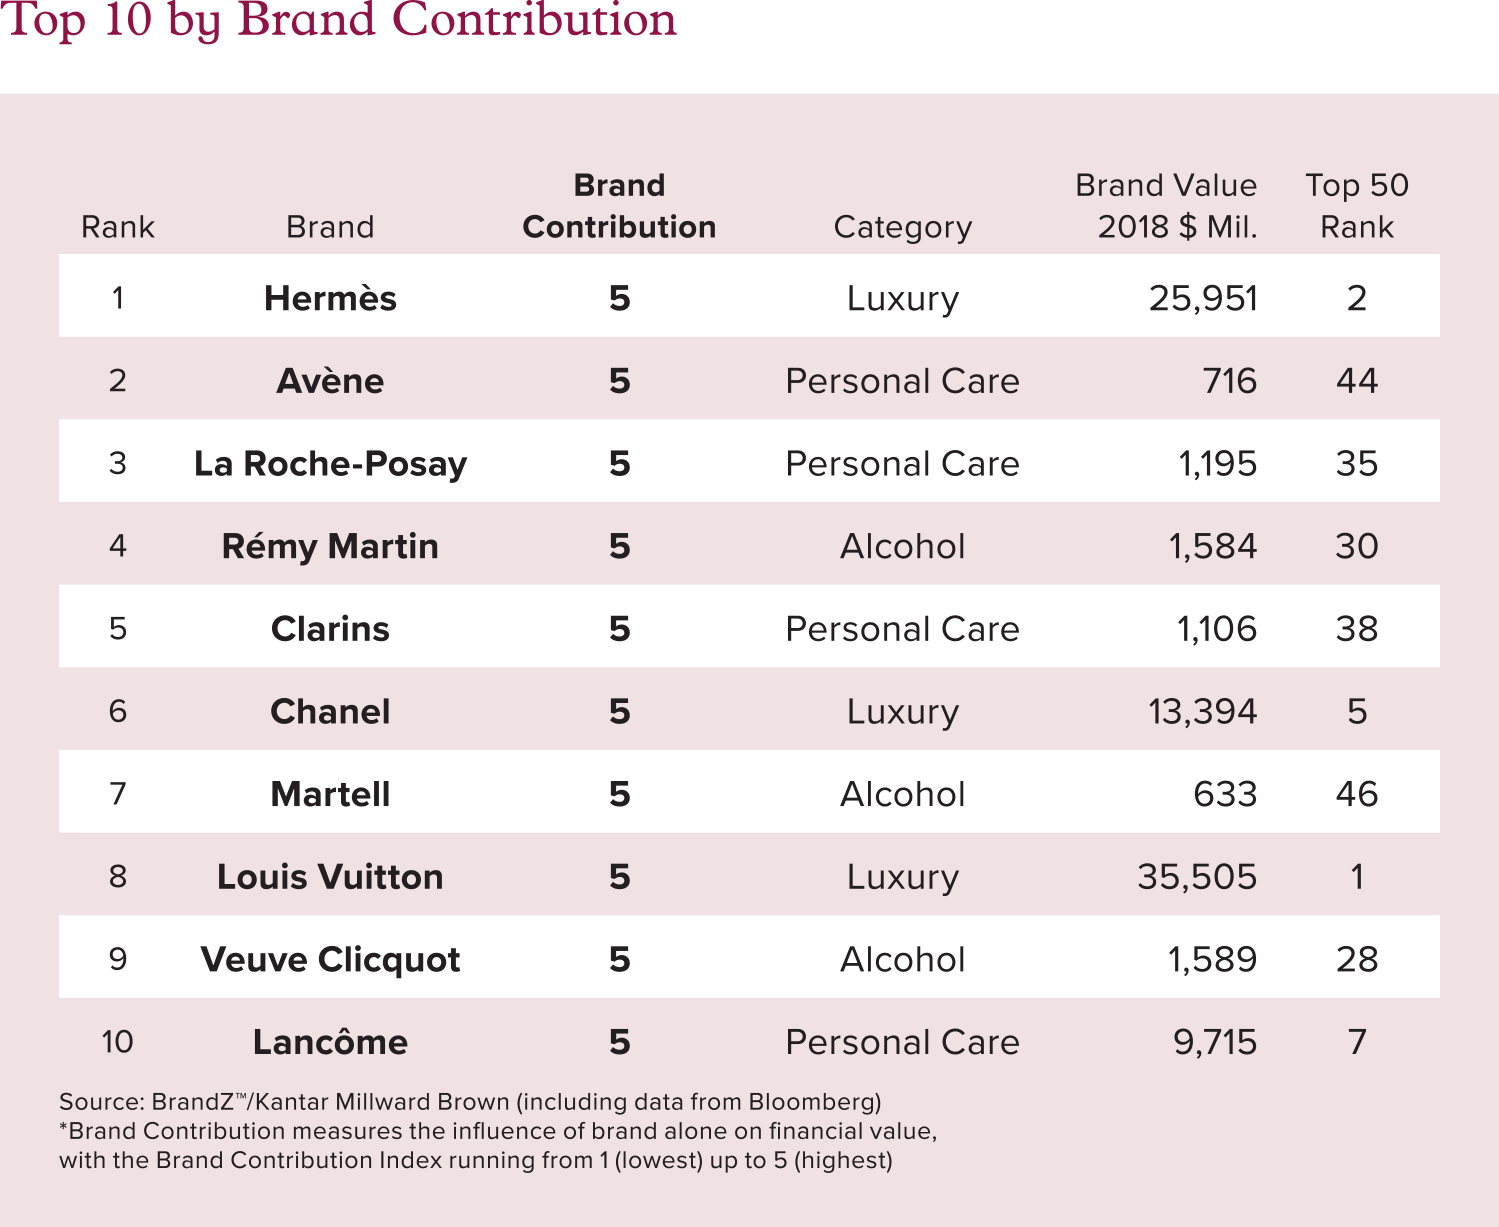This screenshot has width=1499, height=1227.
Task: Click the 25,951 value for Hermès
Action: 1203,298
